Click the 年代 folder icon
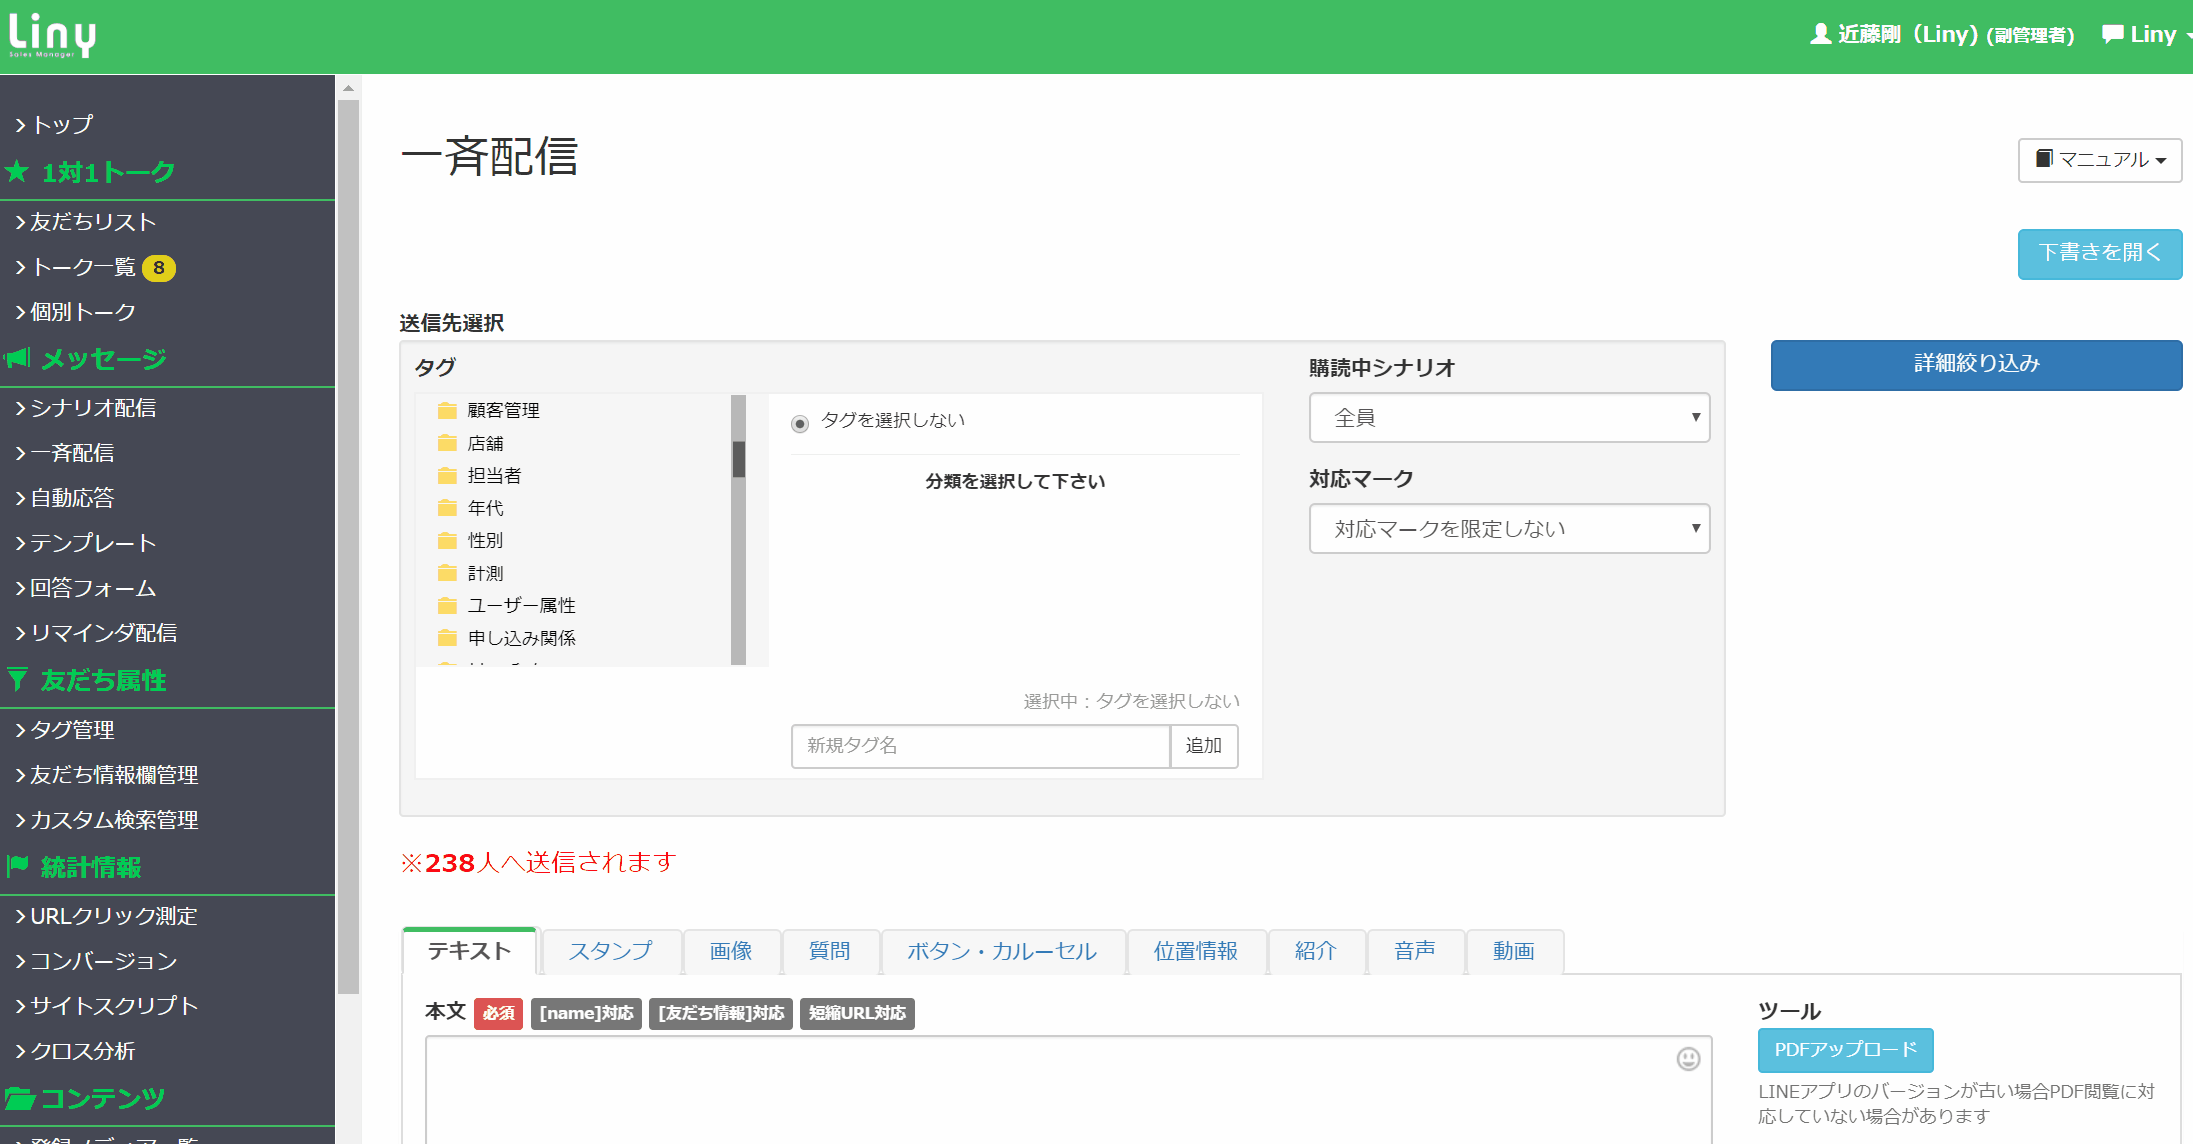 point(447,508)
